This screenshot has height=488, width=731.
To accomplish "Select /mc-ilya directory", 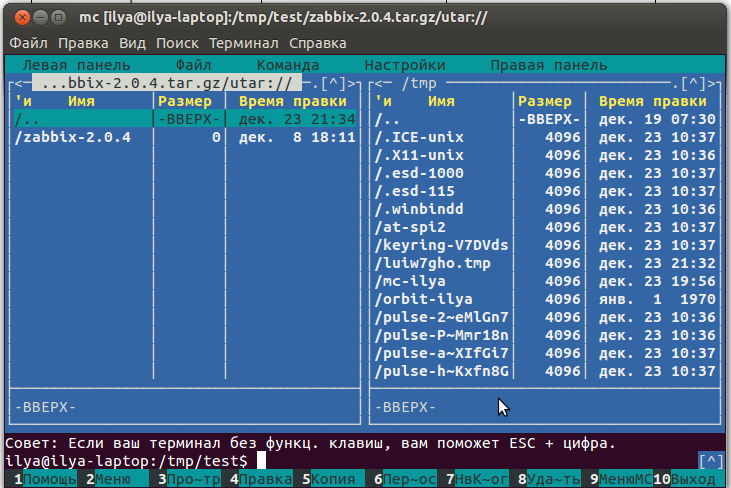I will pyautogui.click(x=545, y=281).
